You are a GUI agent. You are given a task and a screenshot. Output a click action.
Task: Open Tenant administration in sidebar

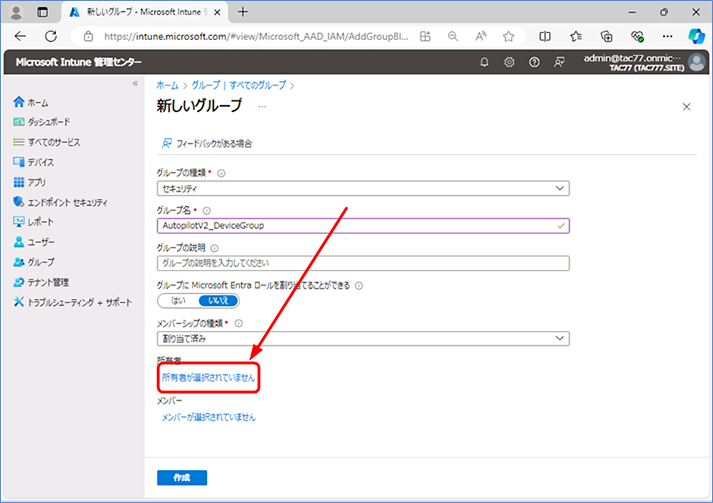point(41,282)
